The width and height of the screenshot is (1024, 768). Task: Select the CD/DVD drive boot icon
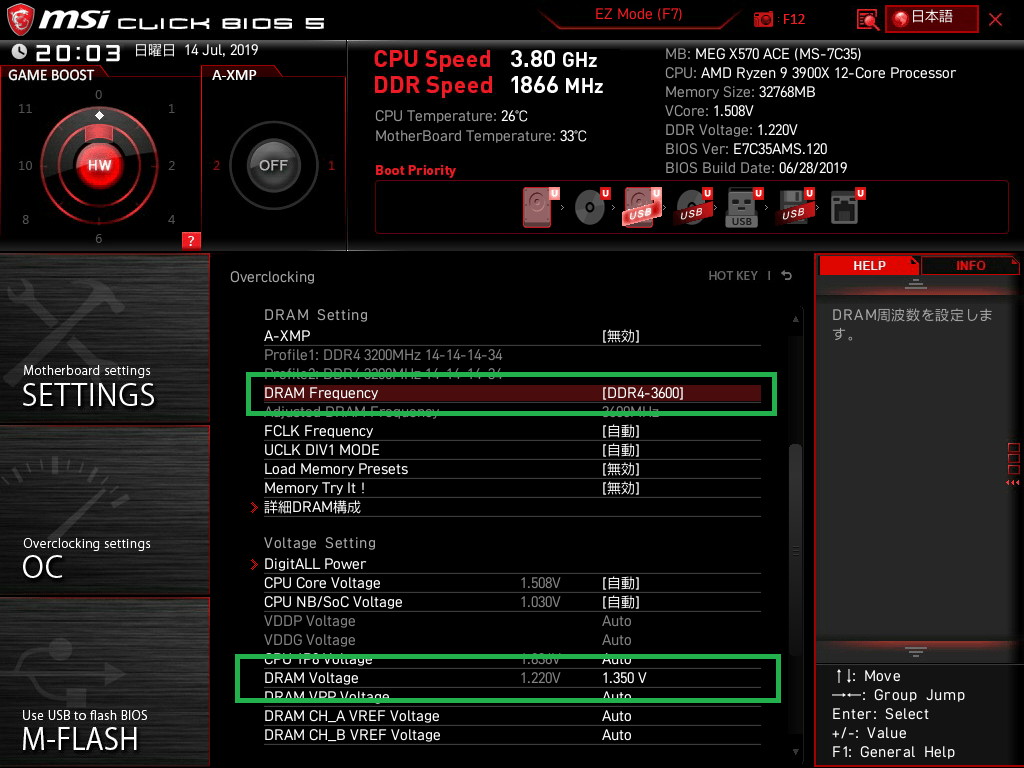tap(592, 207)
